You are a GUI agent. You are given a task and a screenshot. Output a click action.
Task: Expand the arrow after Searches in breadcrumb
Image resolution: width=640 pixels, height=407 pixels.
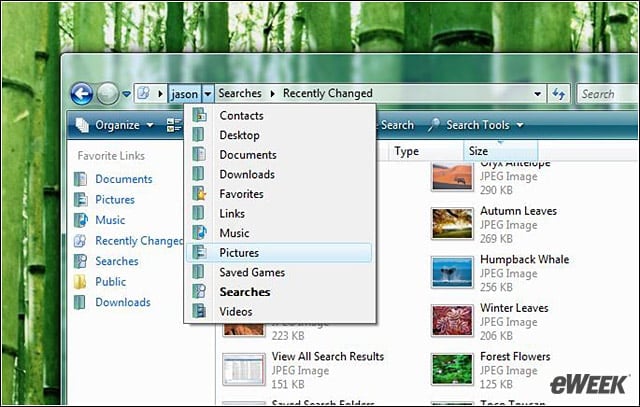click(273, 94)
